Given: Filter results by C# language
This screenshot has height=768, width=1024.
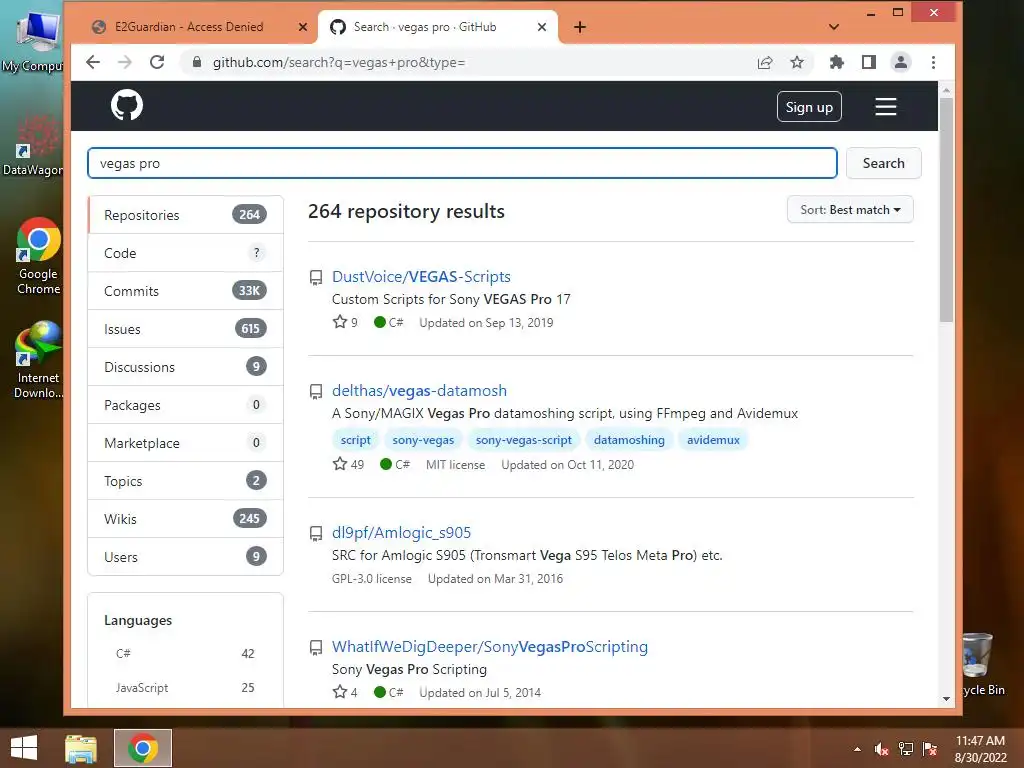Looking at the screenshot, I should (185, 653).
